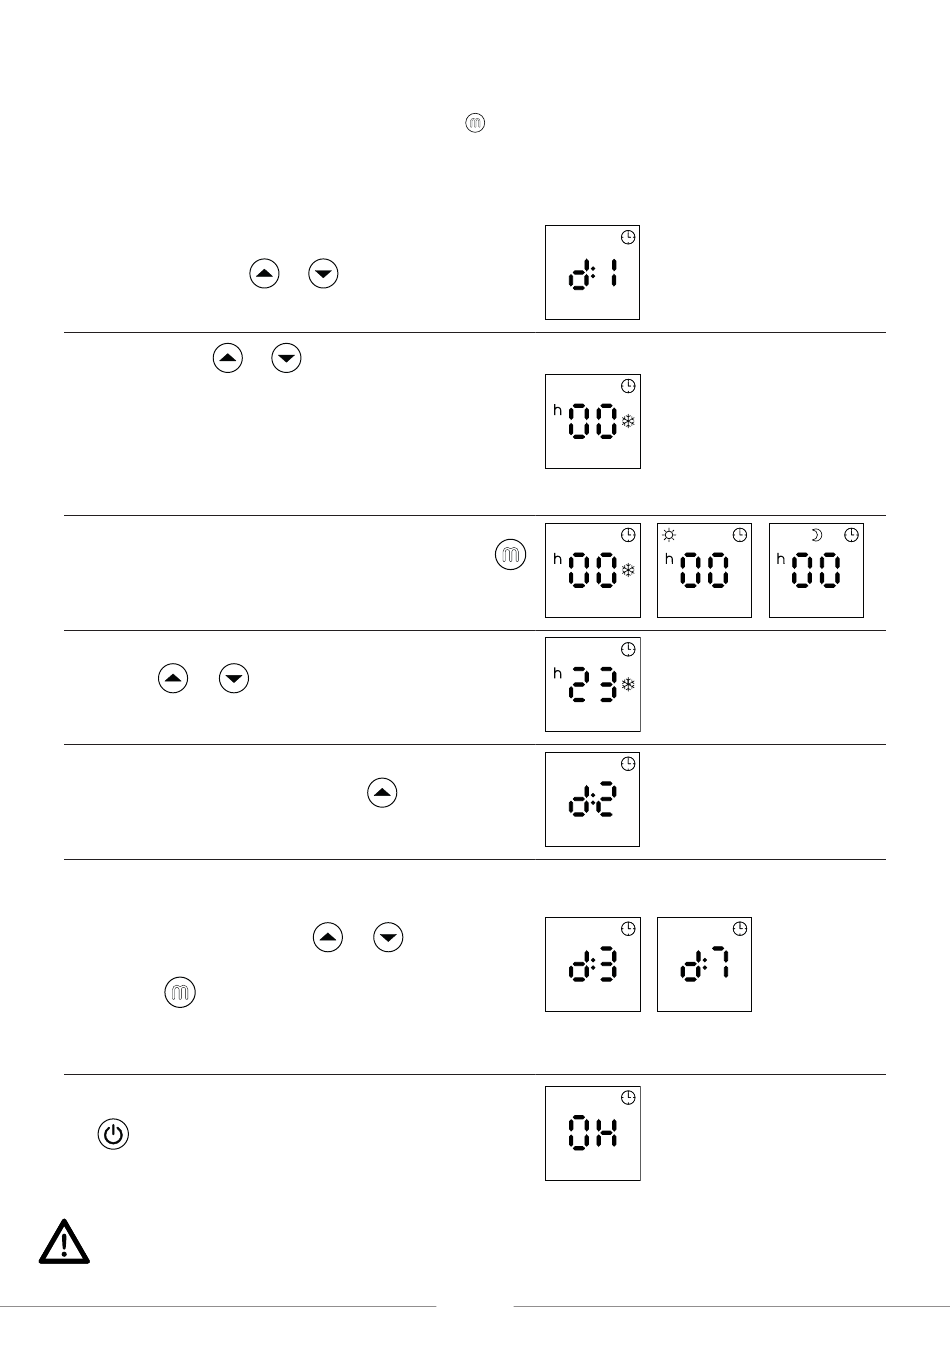The height and width of the screenshot is (1348, 950).
Task: Click the down arrow beside the h23 display
Action: pos(233,679)
